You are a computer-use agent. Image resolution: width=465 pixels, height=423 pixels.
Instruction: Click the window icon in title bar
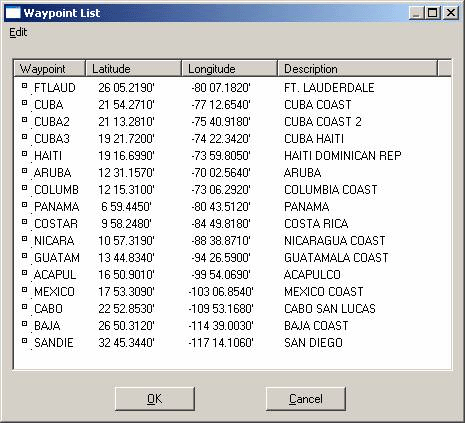click(x=13, y=13)
